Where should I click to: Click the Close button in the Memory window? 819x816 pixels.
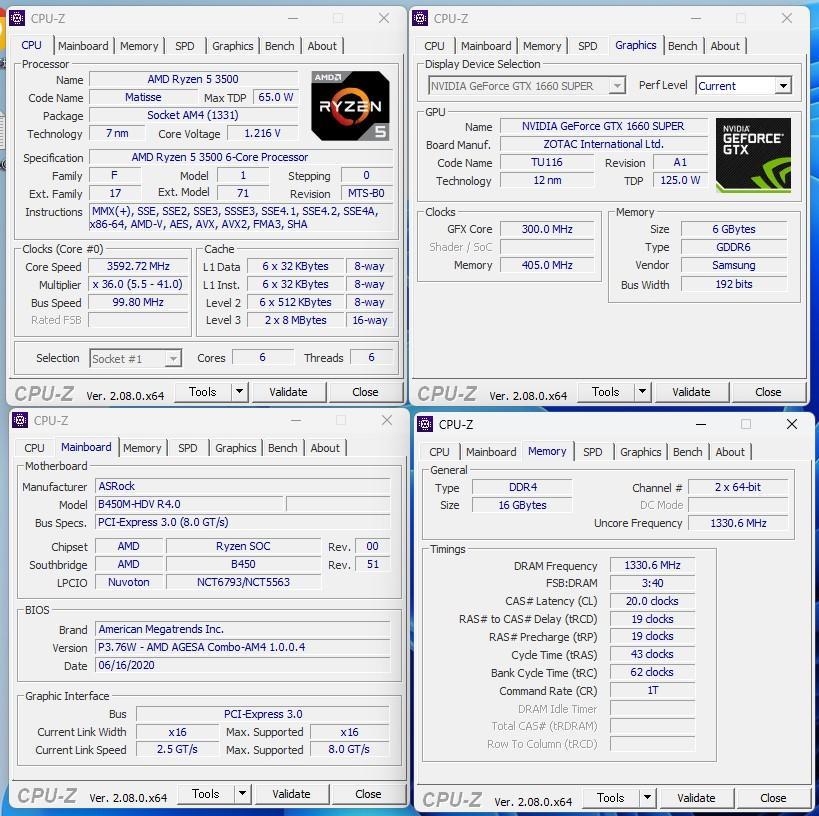click(773, 797)
